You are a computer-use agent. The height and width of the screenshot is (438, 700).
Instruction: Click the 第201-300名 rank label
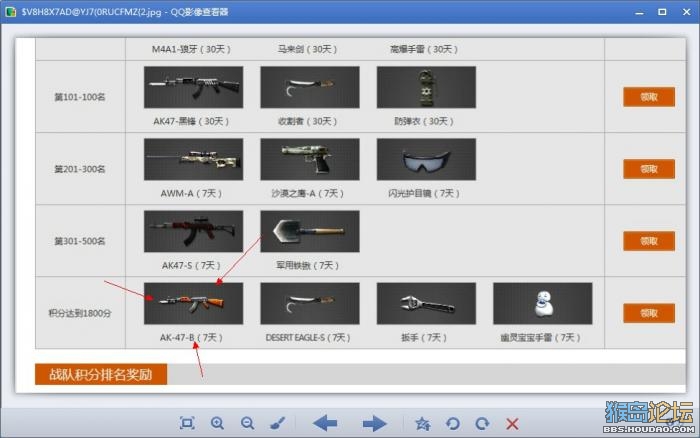pyautogui.click(x=80, y=169)
